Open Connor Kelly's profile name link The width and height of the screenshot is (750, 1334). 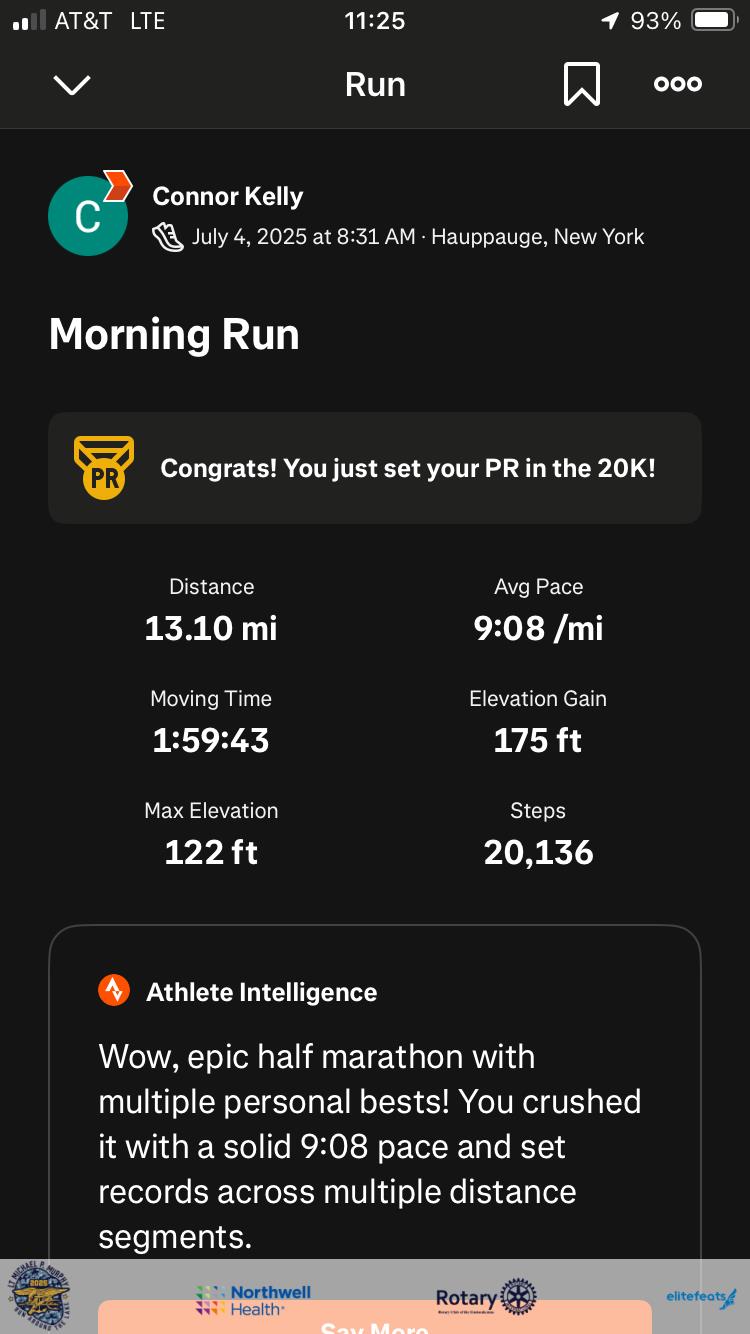click(228, 196)
